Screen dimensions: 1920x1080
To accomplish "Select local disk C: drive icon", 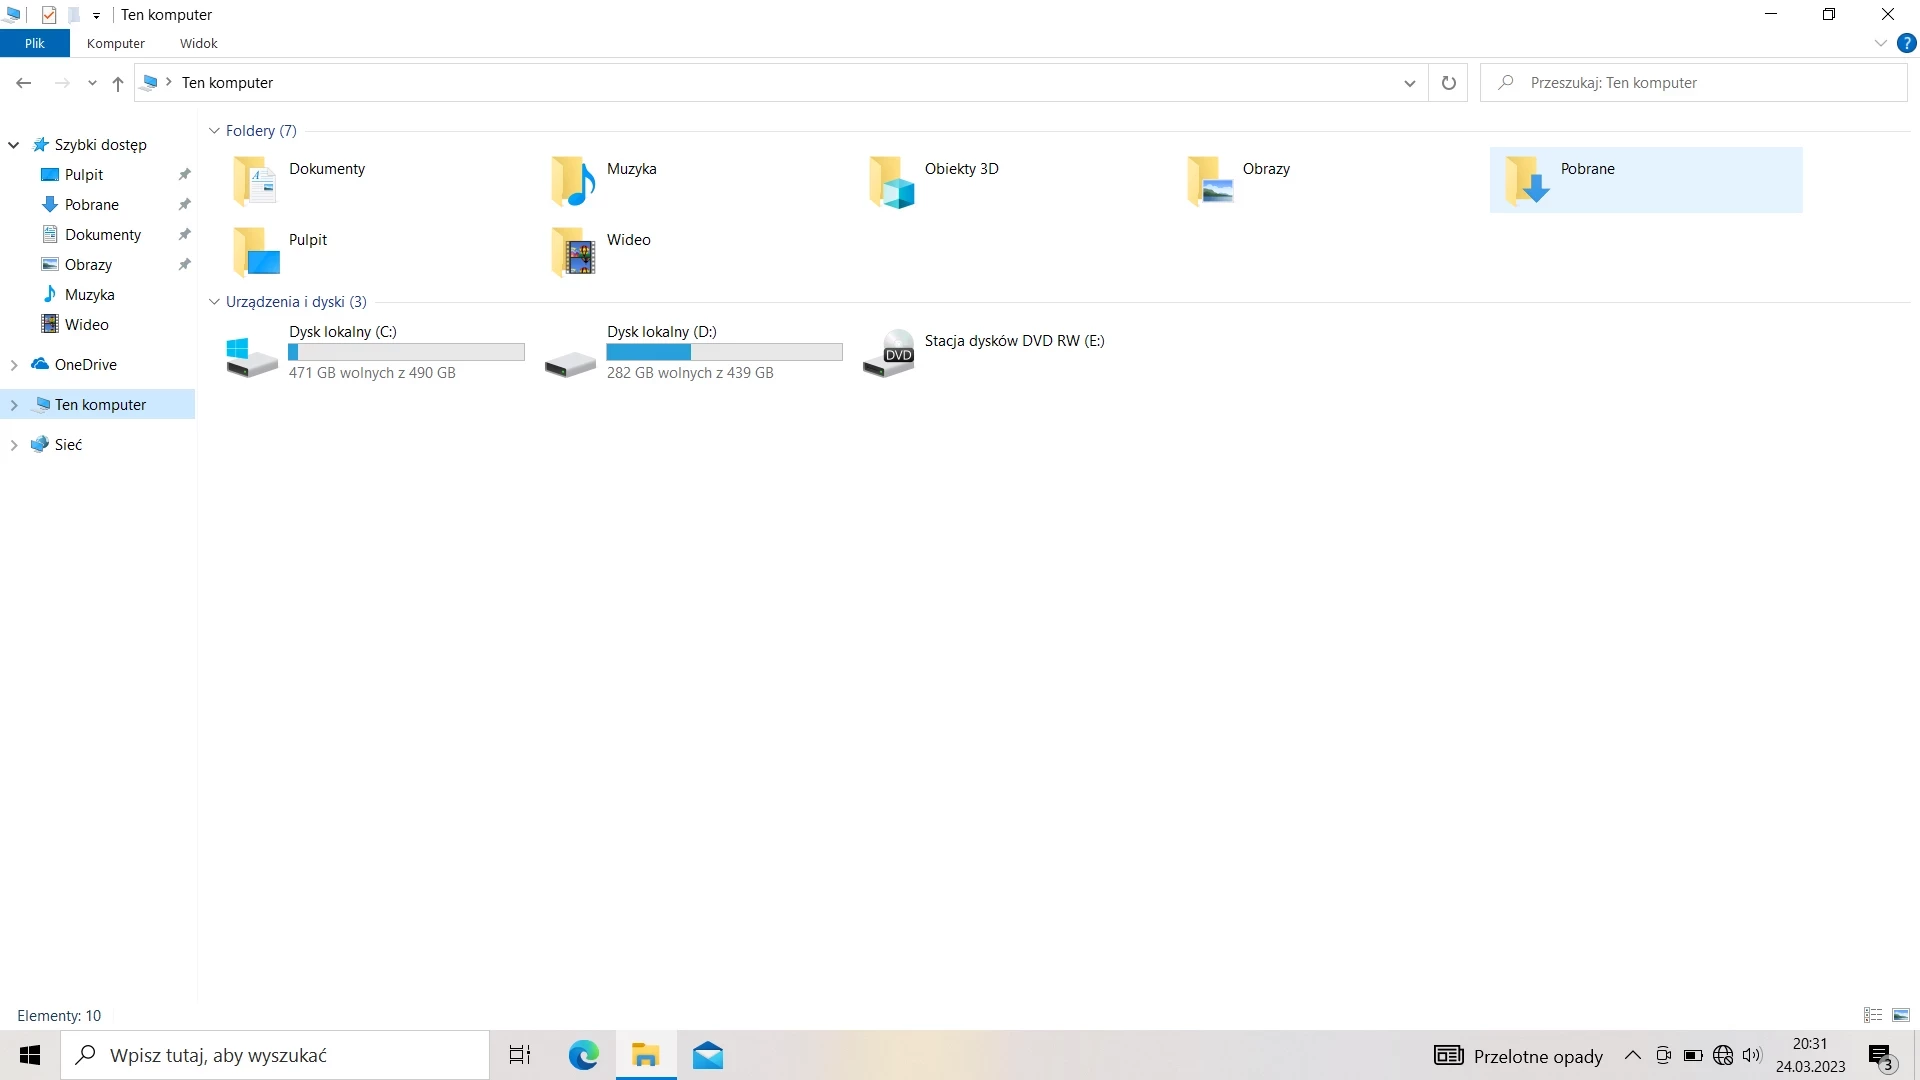I will point(252,356).
